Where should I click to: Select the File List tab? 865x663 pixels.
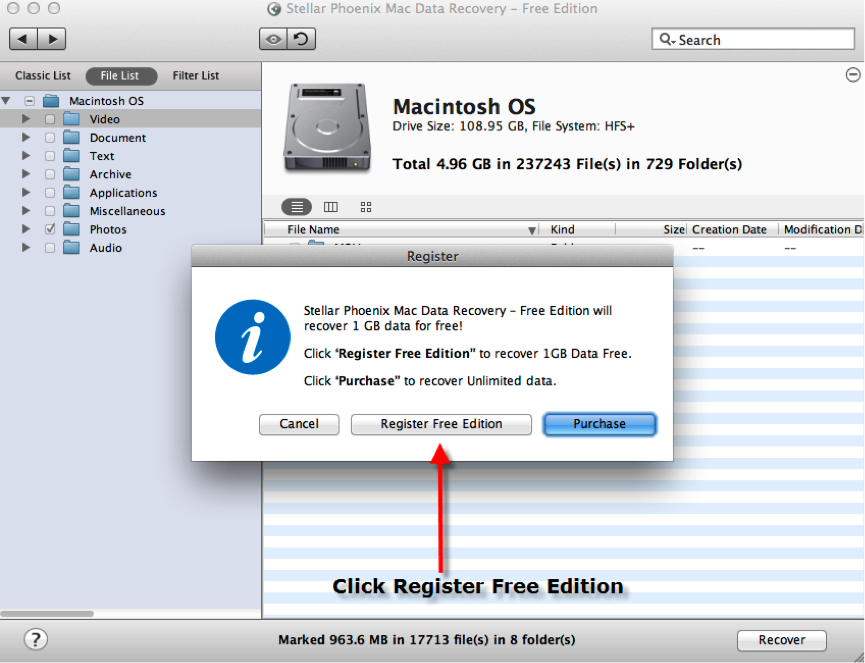pyautogui.click(x=121, y=76)
